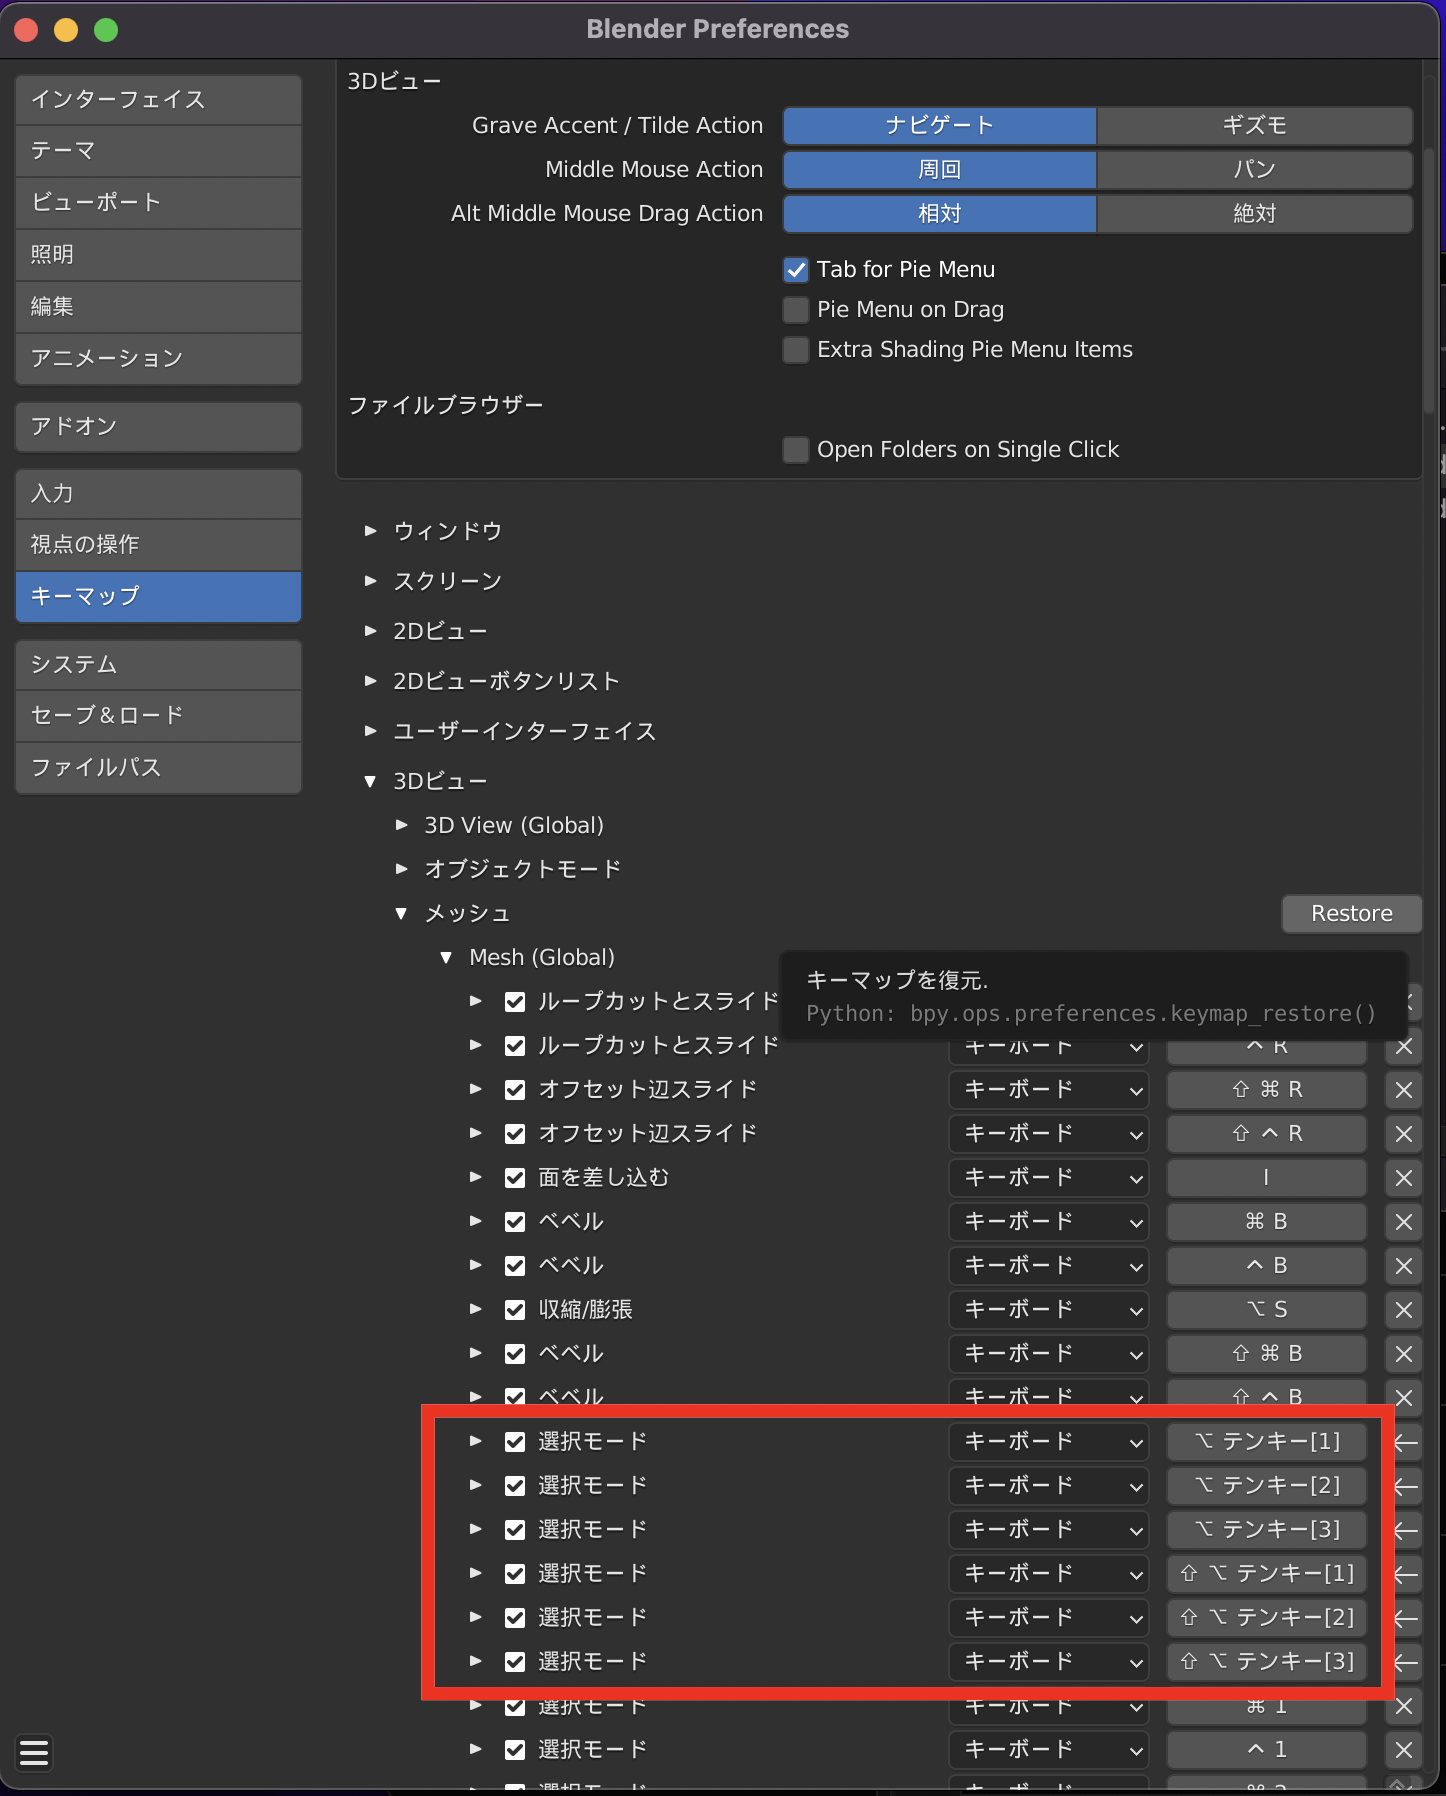This screenshot has width=1446, height=1796.
Task: Open the セーブ&ロード tab
Action: tap(158, 716)
